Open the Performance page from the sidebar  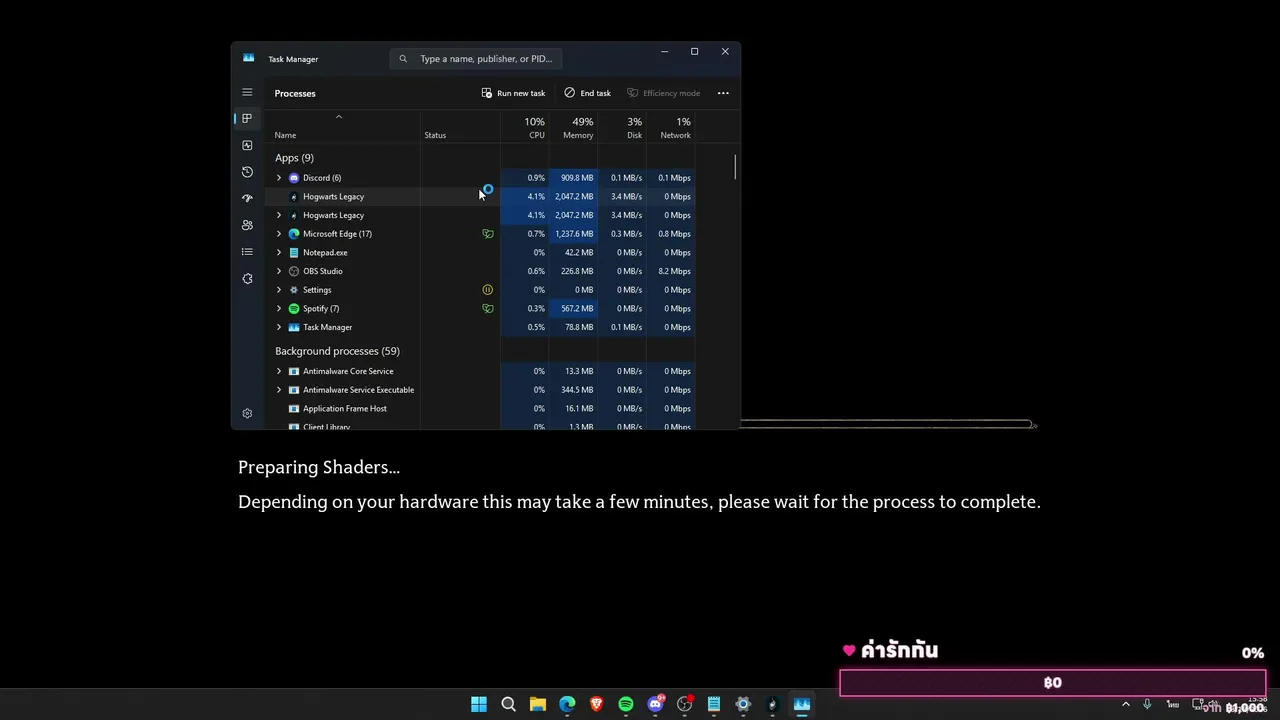pyautogui.click(x=247, y=145)
